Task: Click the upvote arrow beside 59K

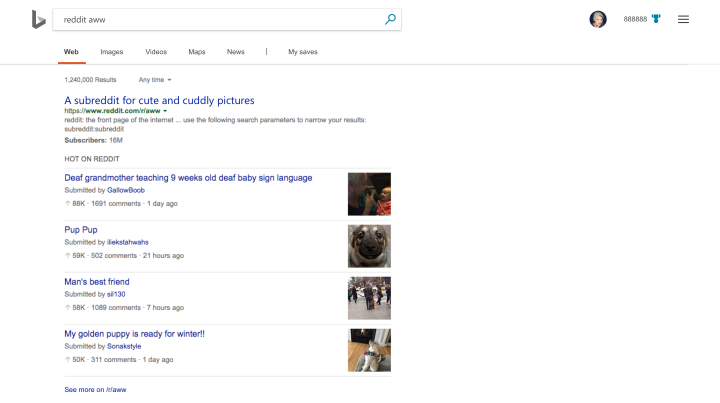Action: [x=68, y=255]
